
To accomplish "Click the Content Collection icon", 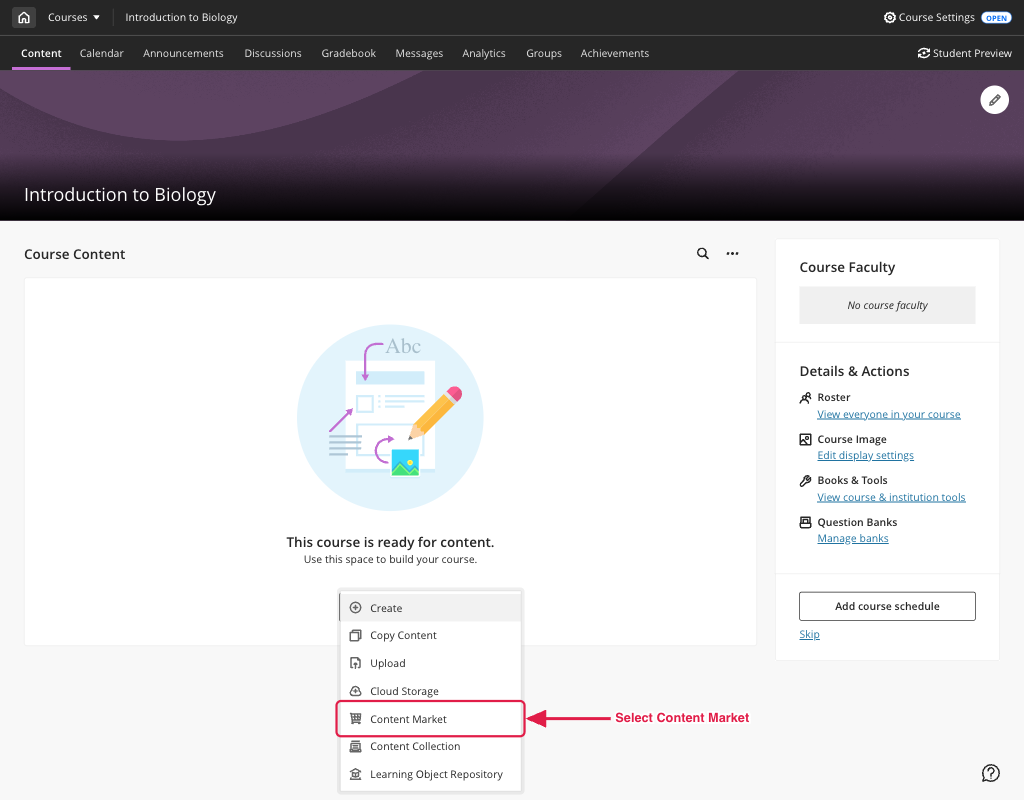I will coord(355,746).
